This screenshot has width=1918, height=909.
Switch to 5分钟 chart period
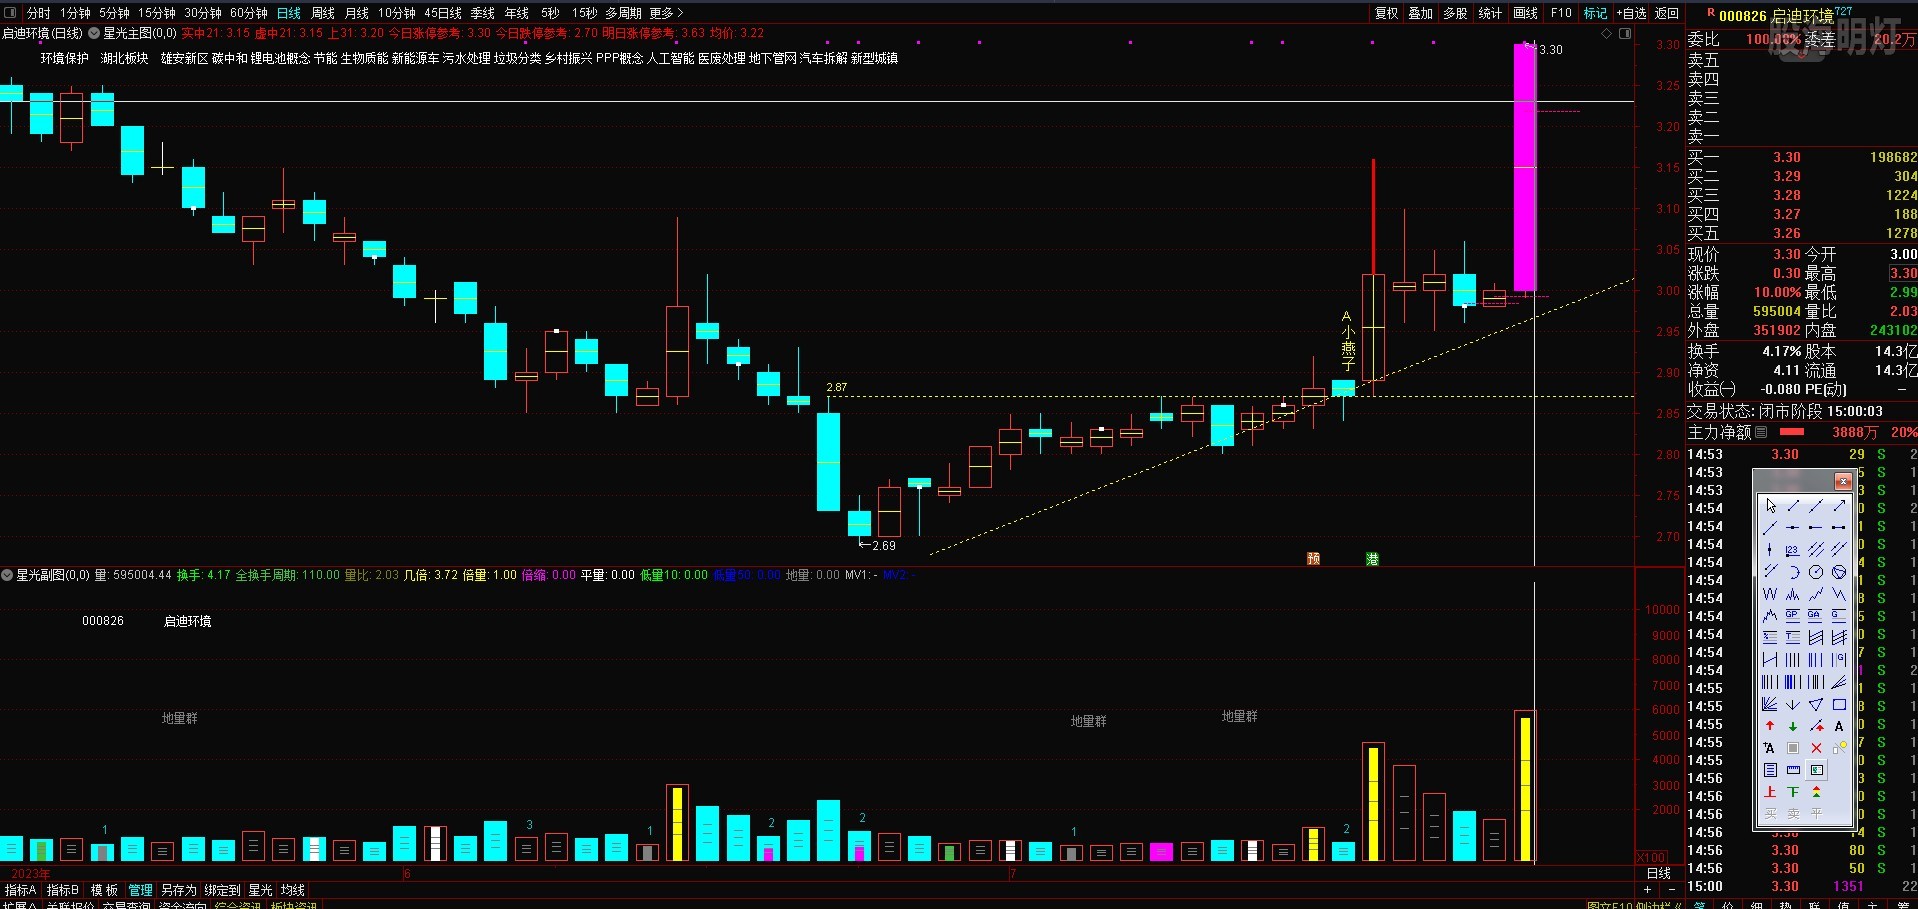click(x=114, y=13)
